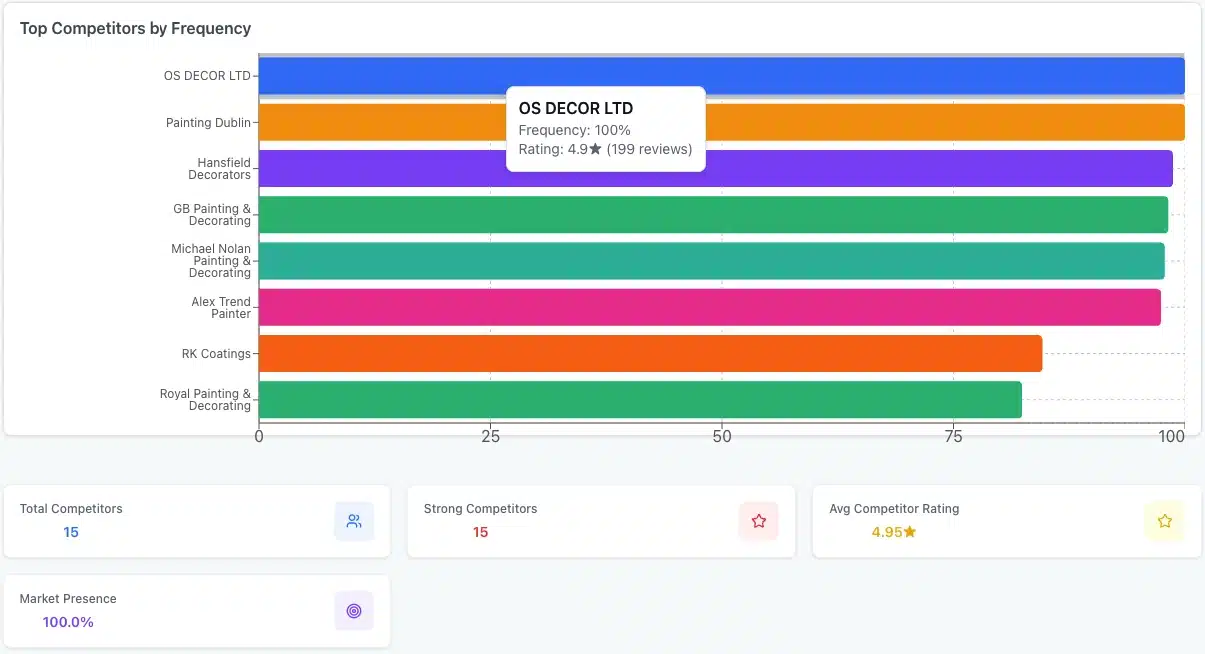1205x654 pixels.
Task: Click the 'Hansfield Decorators' axis label
Action: click(x=220, y=169)
